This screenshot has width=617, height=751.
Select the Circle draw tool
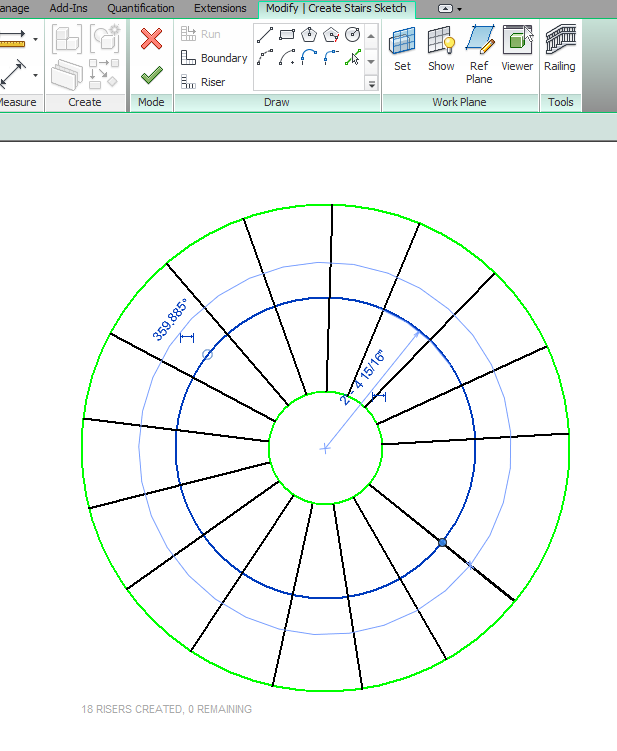352,35
